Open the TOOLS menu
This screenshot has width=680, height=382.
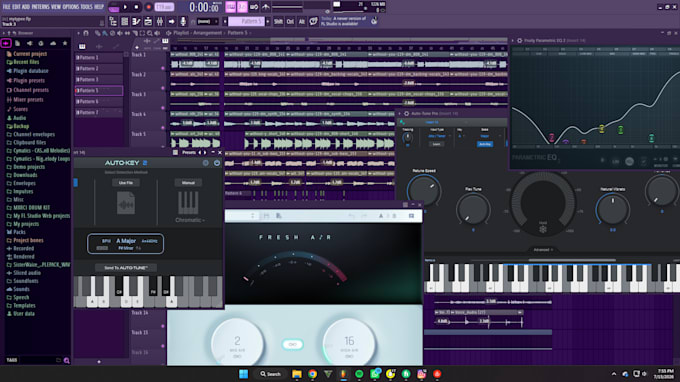[x=87, y=7]
